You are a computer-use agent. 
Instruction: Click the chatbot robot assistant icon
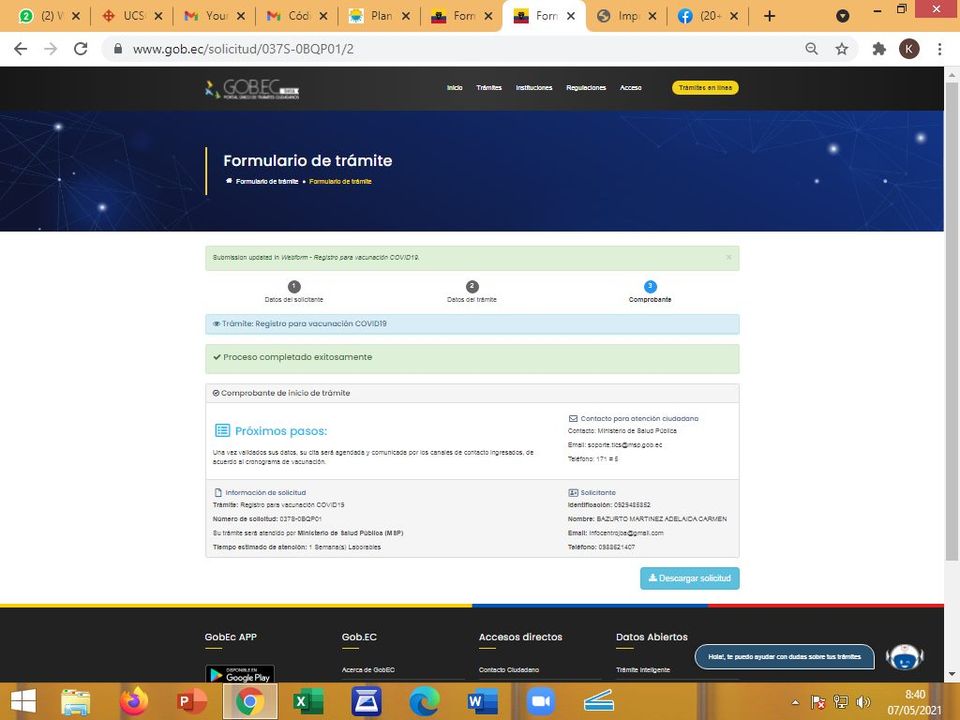904,657
